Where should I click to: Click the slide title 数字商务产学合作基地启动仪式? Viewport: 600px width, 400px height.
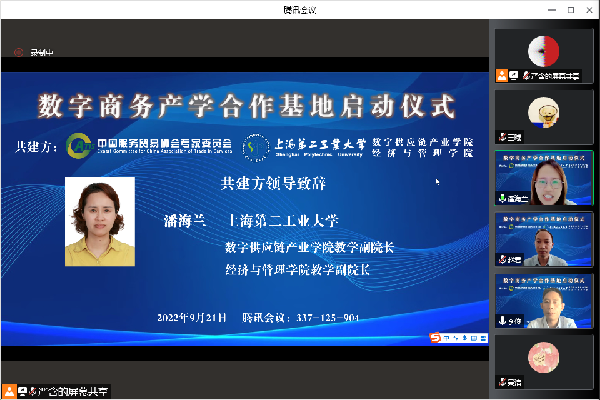coord(247,106)
